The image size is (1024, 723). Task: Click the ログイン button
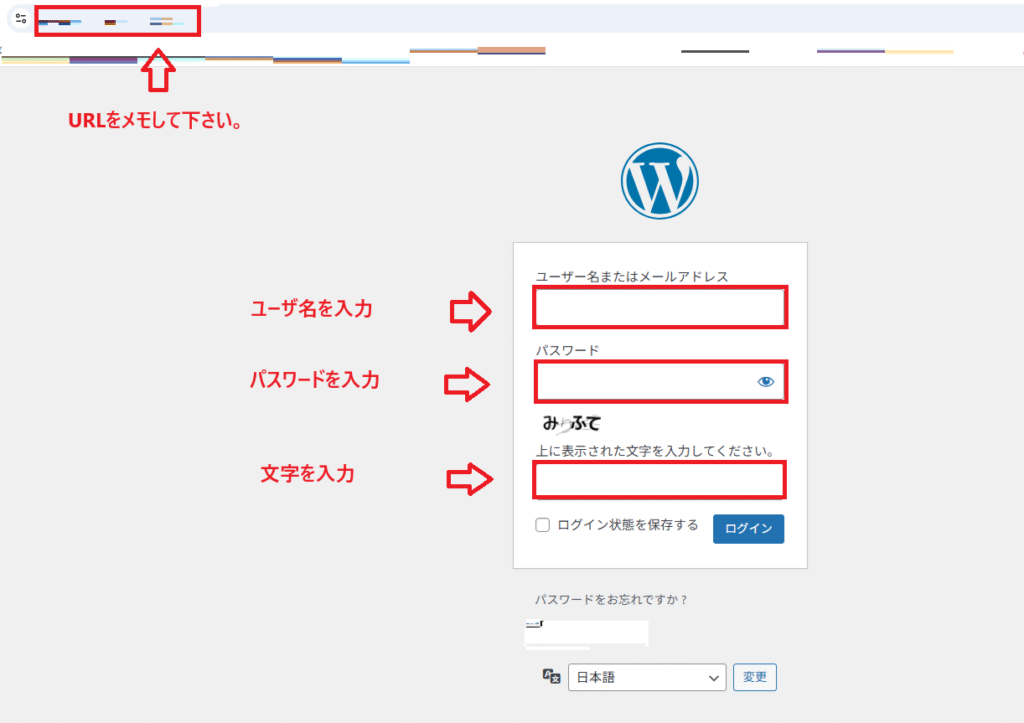click(x=748, y=528)
